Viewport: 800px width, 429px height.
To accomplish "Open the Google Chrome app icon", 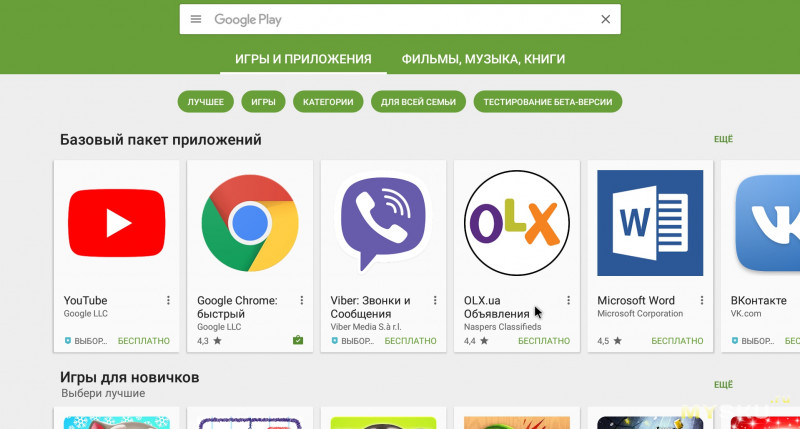I will (x=249, y=222).
